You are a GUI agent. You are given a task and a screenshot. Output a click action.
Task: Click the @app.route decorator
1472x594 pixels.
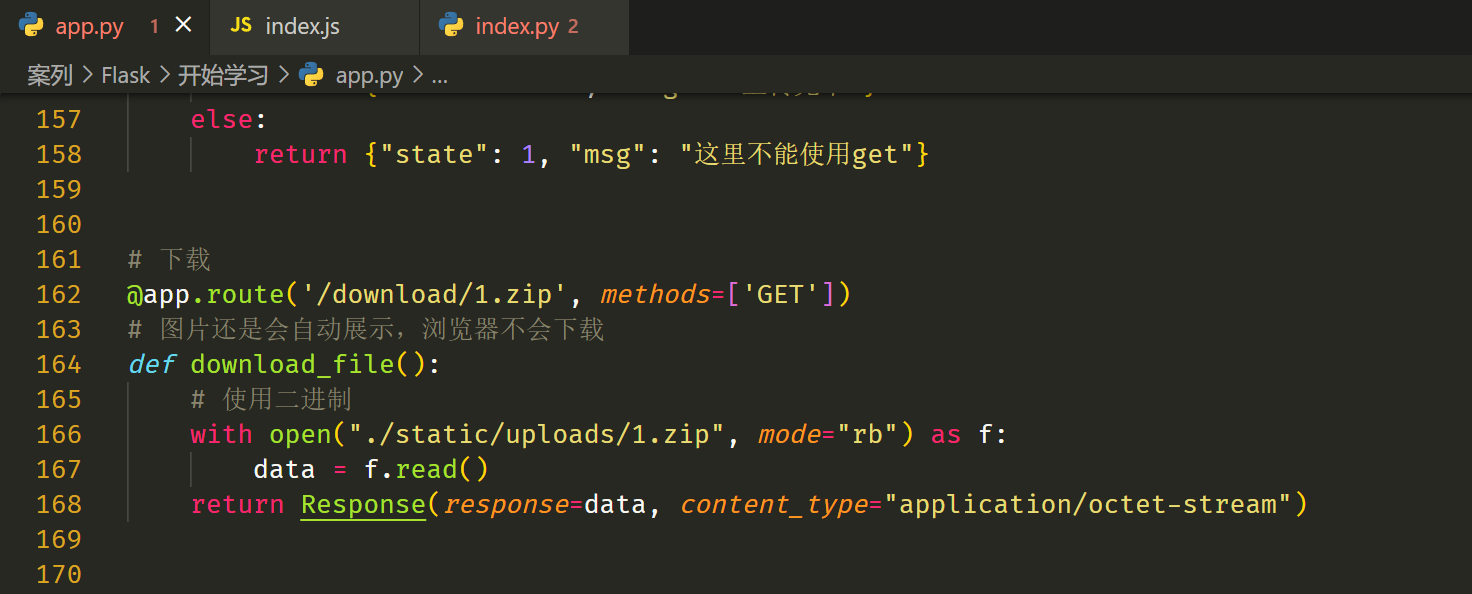tap(206, 295)
